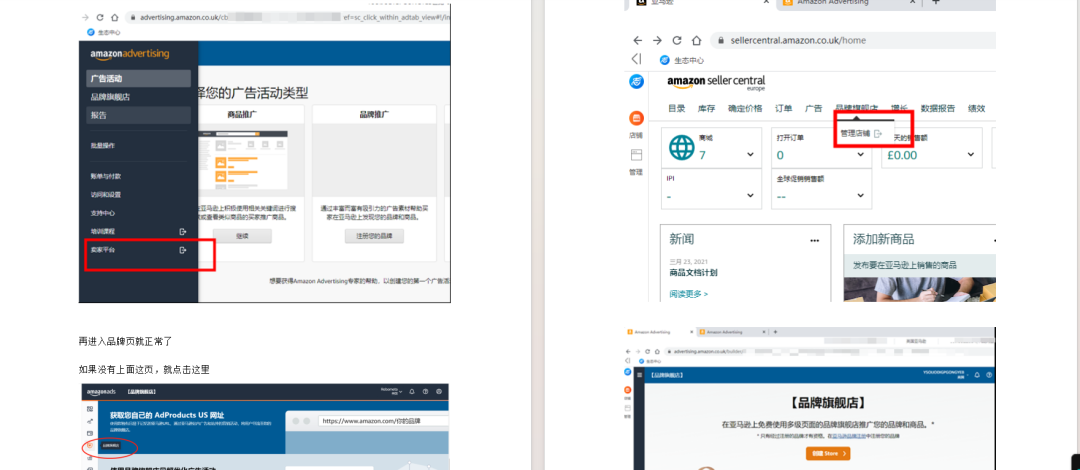Collapse side panel icon in Seller Central browser
This screenshot has height=470, width=1080.
636,59
